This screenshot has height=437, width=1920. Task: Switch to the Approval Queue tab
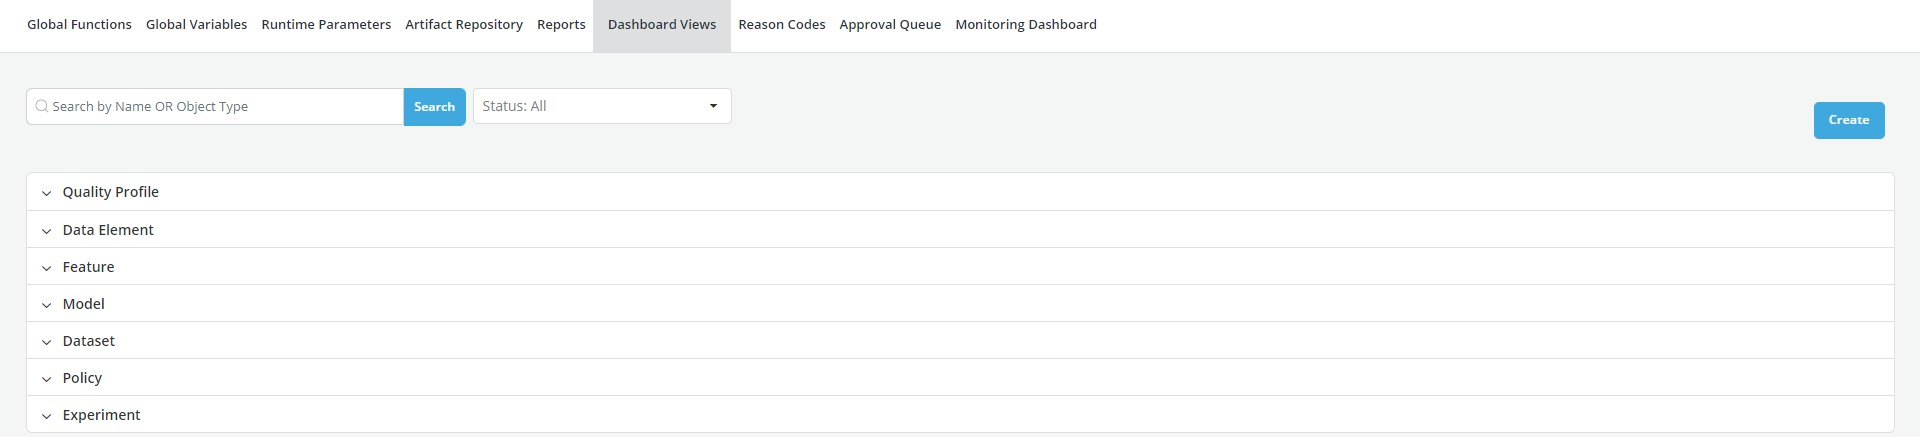tap(890, 25)
